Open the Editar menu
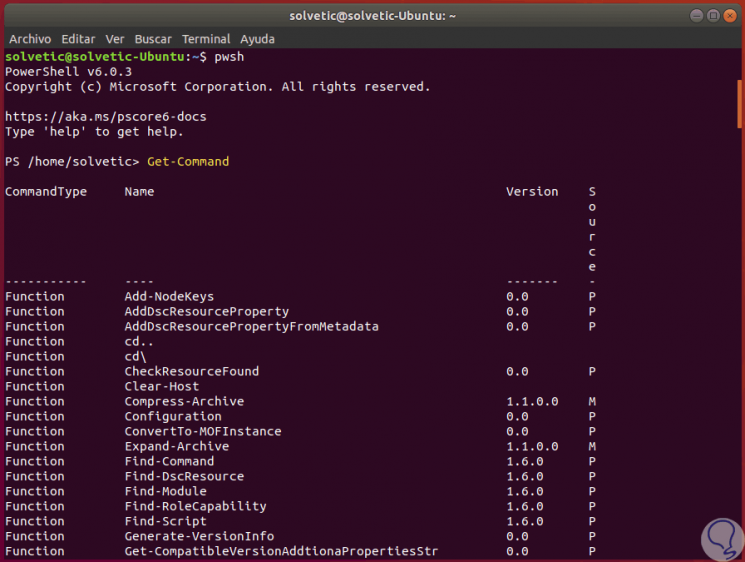The height and width of the screenshot is (562, 745). (x=78, y=39)
